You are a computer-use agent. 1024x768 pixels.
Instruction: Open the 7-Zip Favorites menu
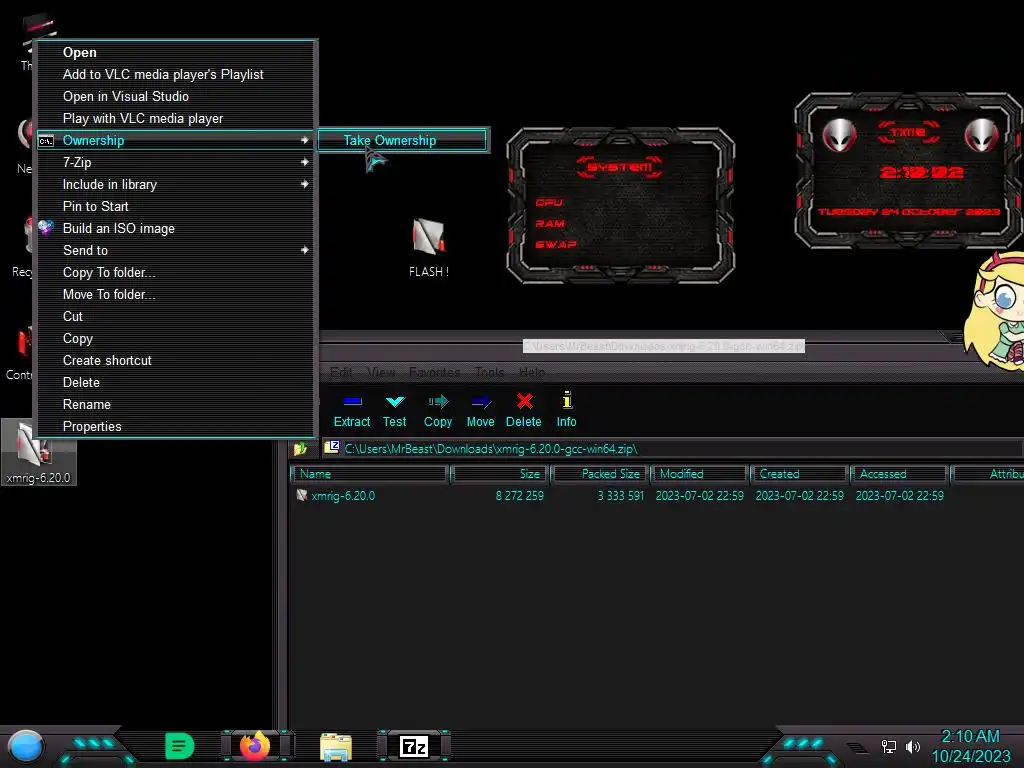coord(434,372)
